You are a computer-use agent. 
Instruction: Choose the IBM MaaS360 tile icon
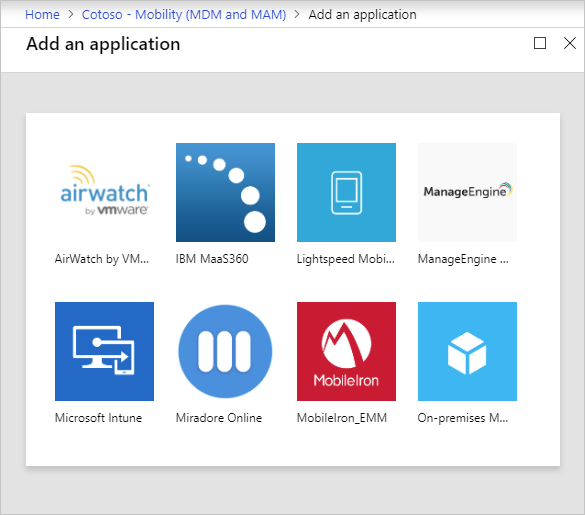pos(225,192)
